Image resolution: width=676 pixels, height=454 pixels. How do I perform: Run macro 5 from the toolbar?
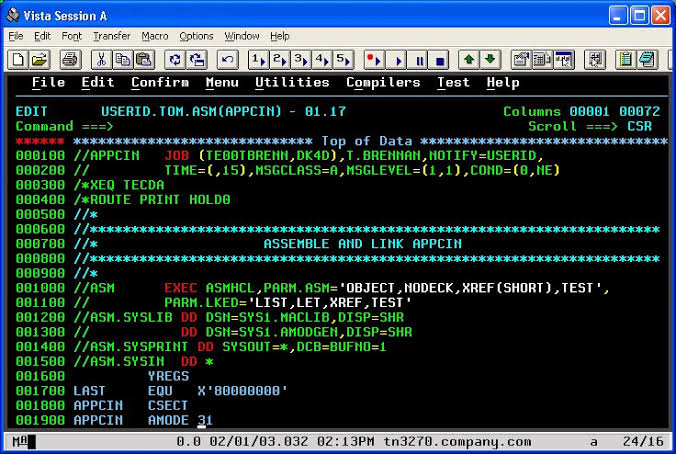(x=344, y=59)
